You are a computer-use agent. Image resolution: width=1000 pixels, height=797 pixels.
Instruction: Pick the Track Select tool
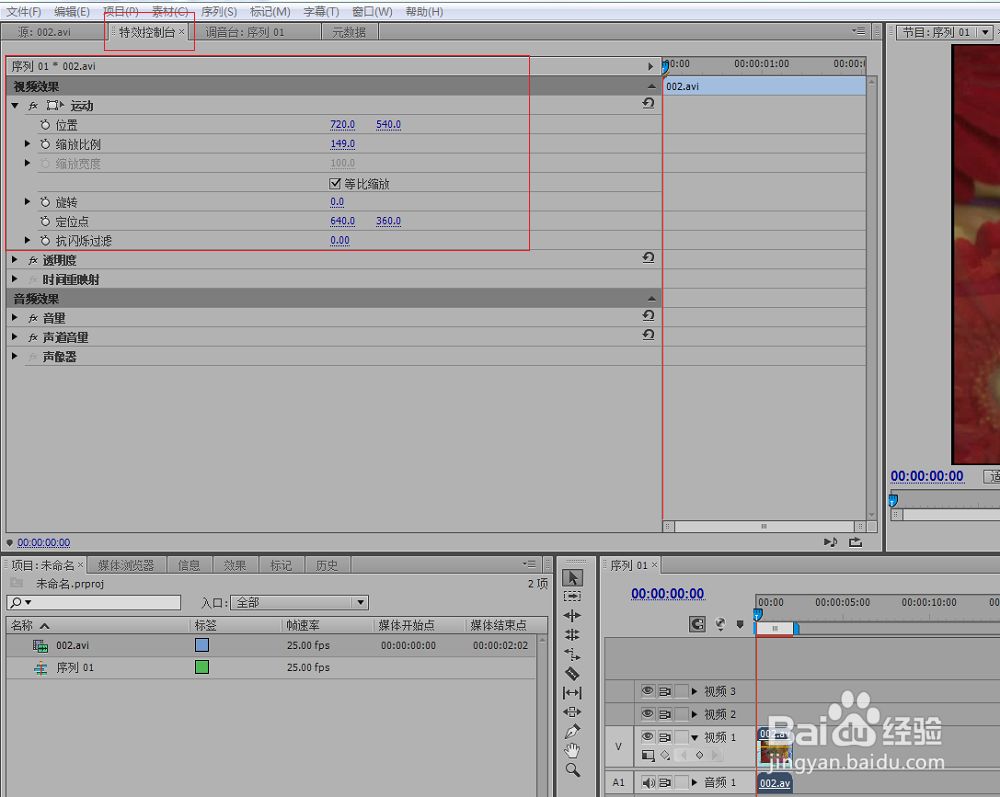pos(572,597)
